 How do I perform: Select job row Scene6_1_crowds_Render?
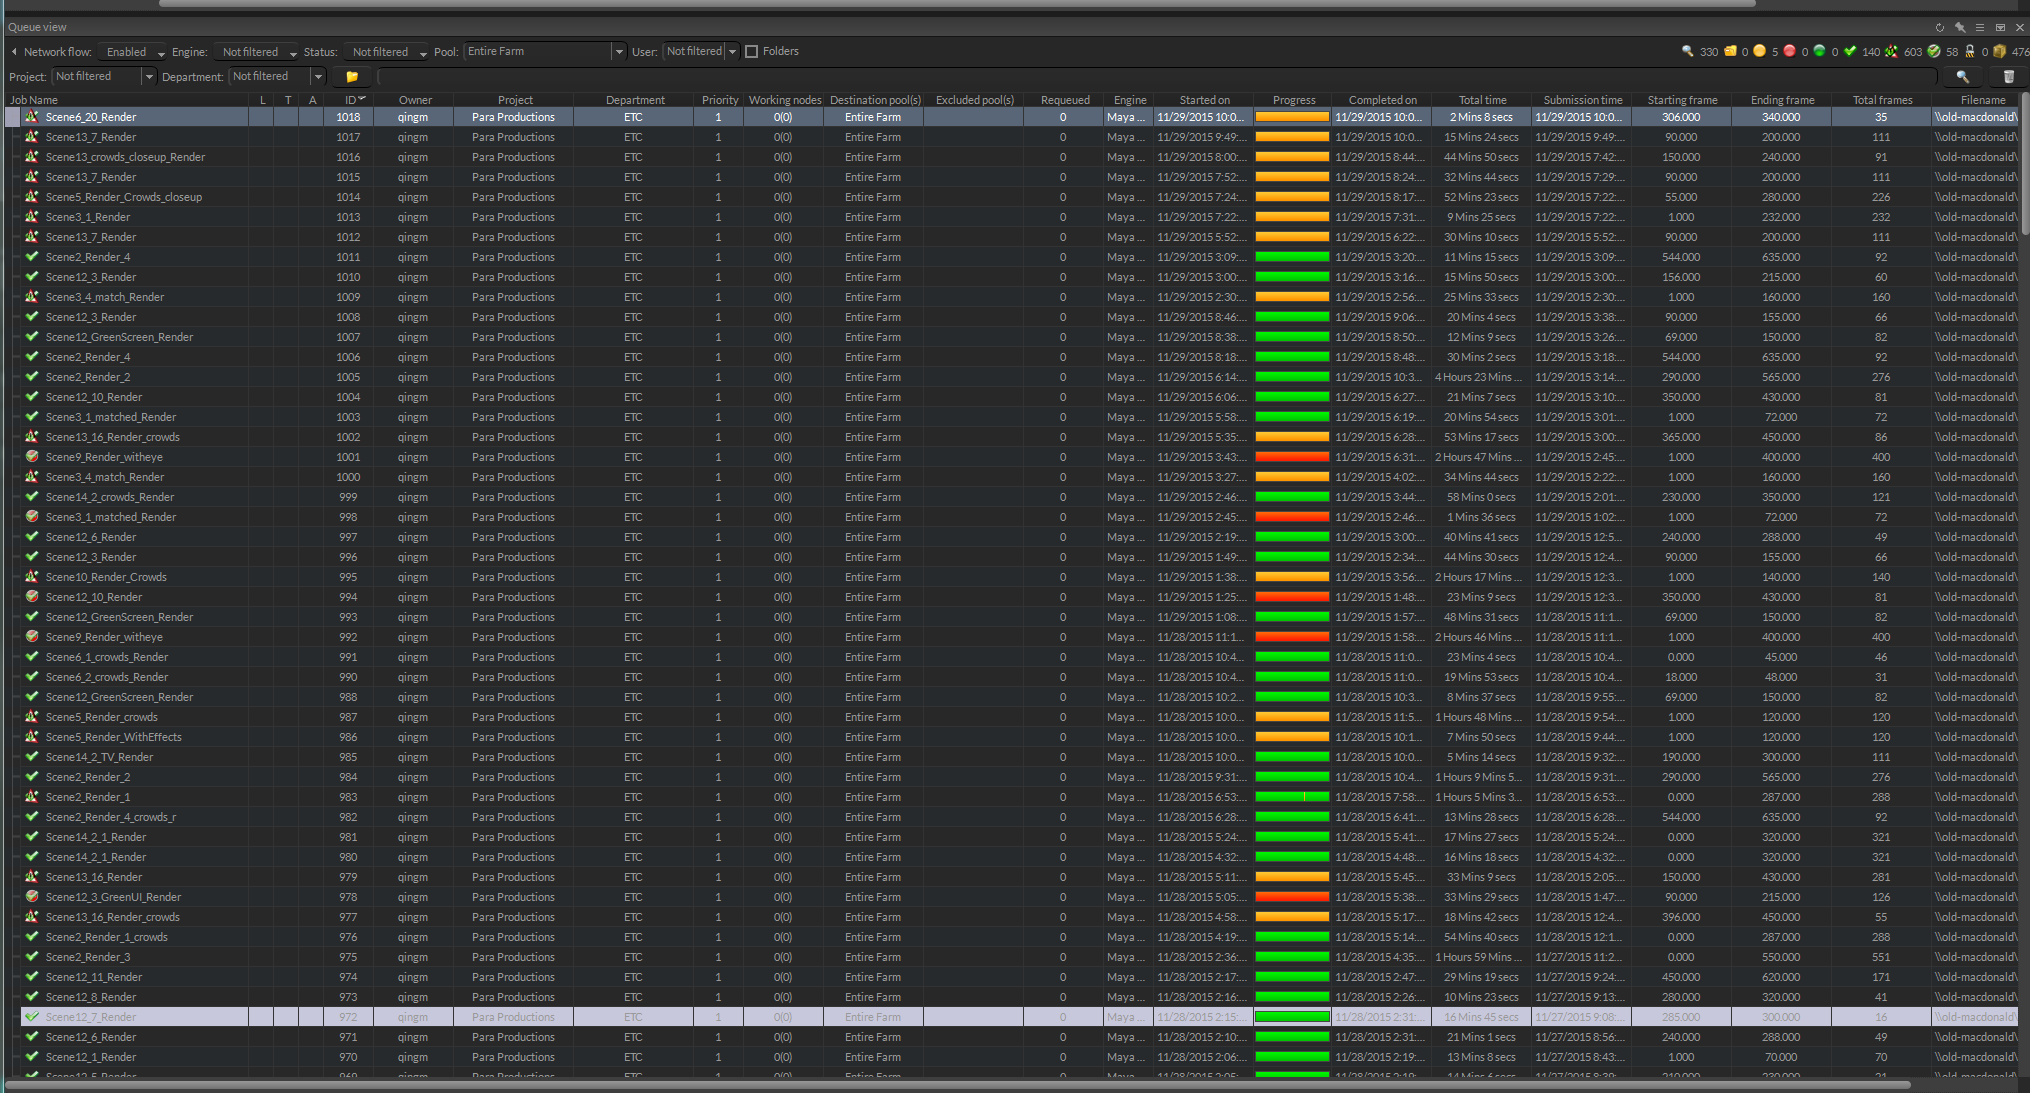pos(1018,657)
